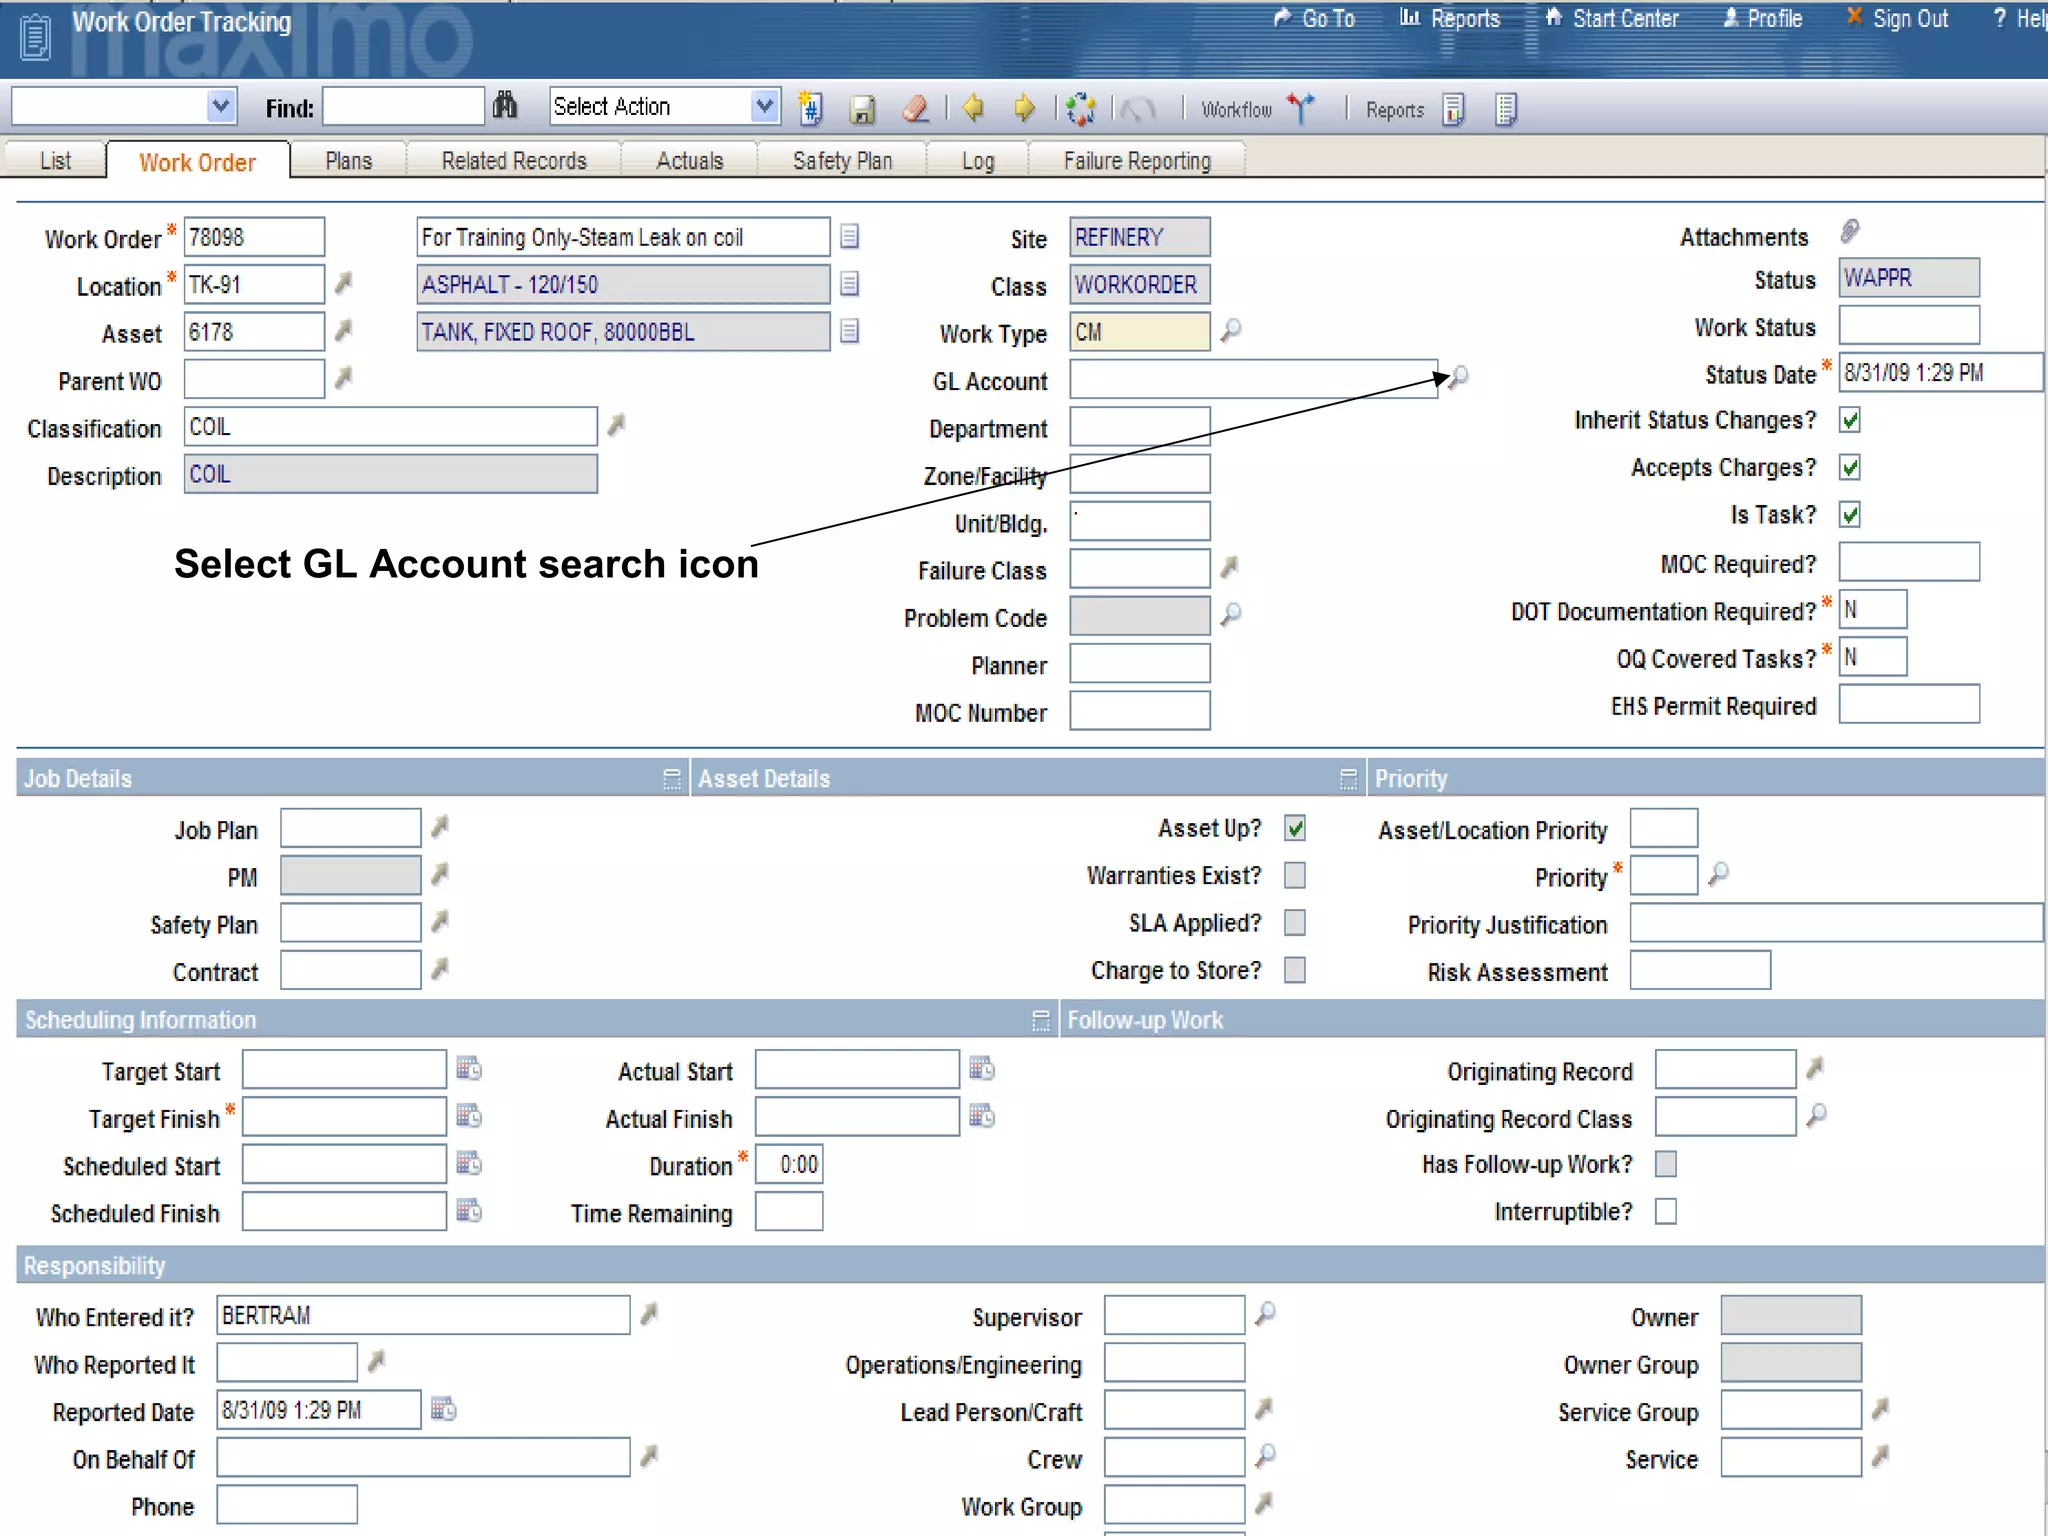This screenshot has height=1536, width=2048.
Task: Open the Priority lookup magnifier
Action: coord(1718,873)
